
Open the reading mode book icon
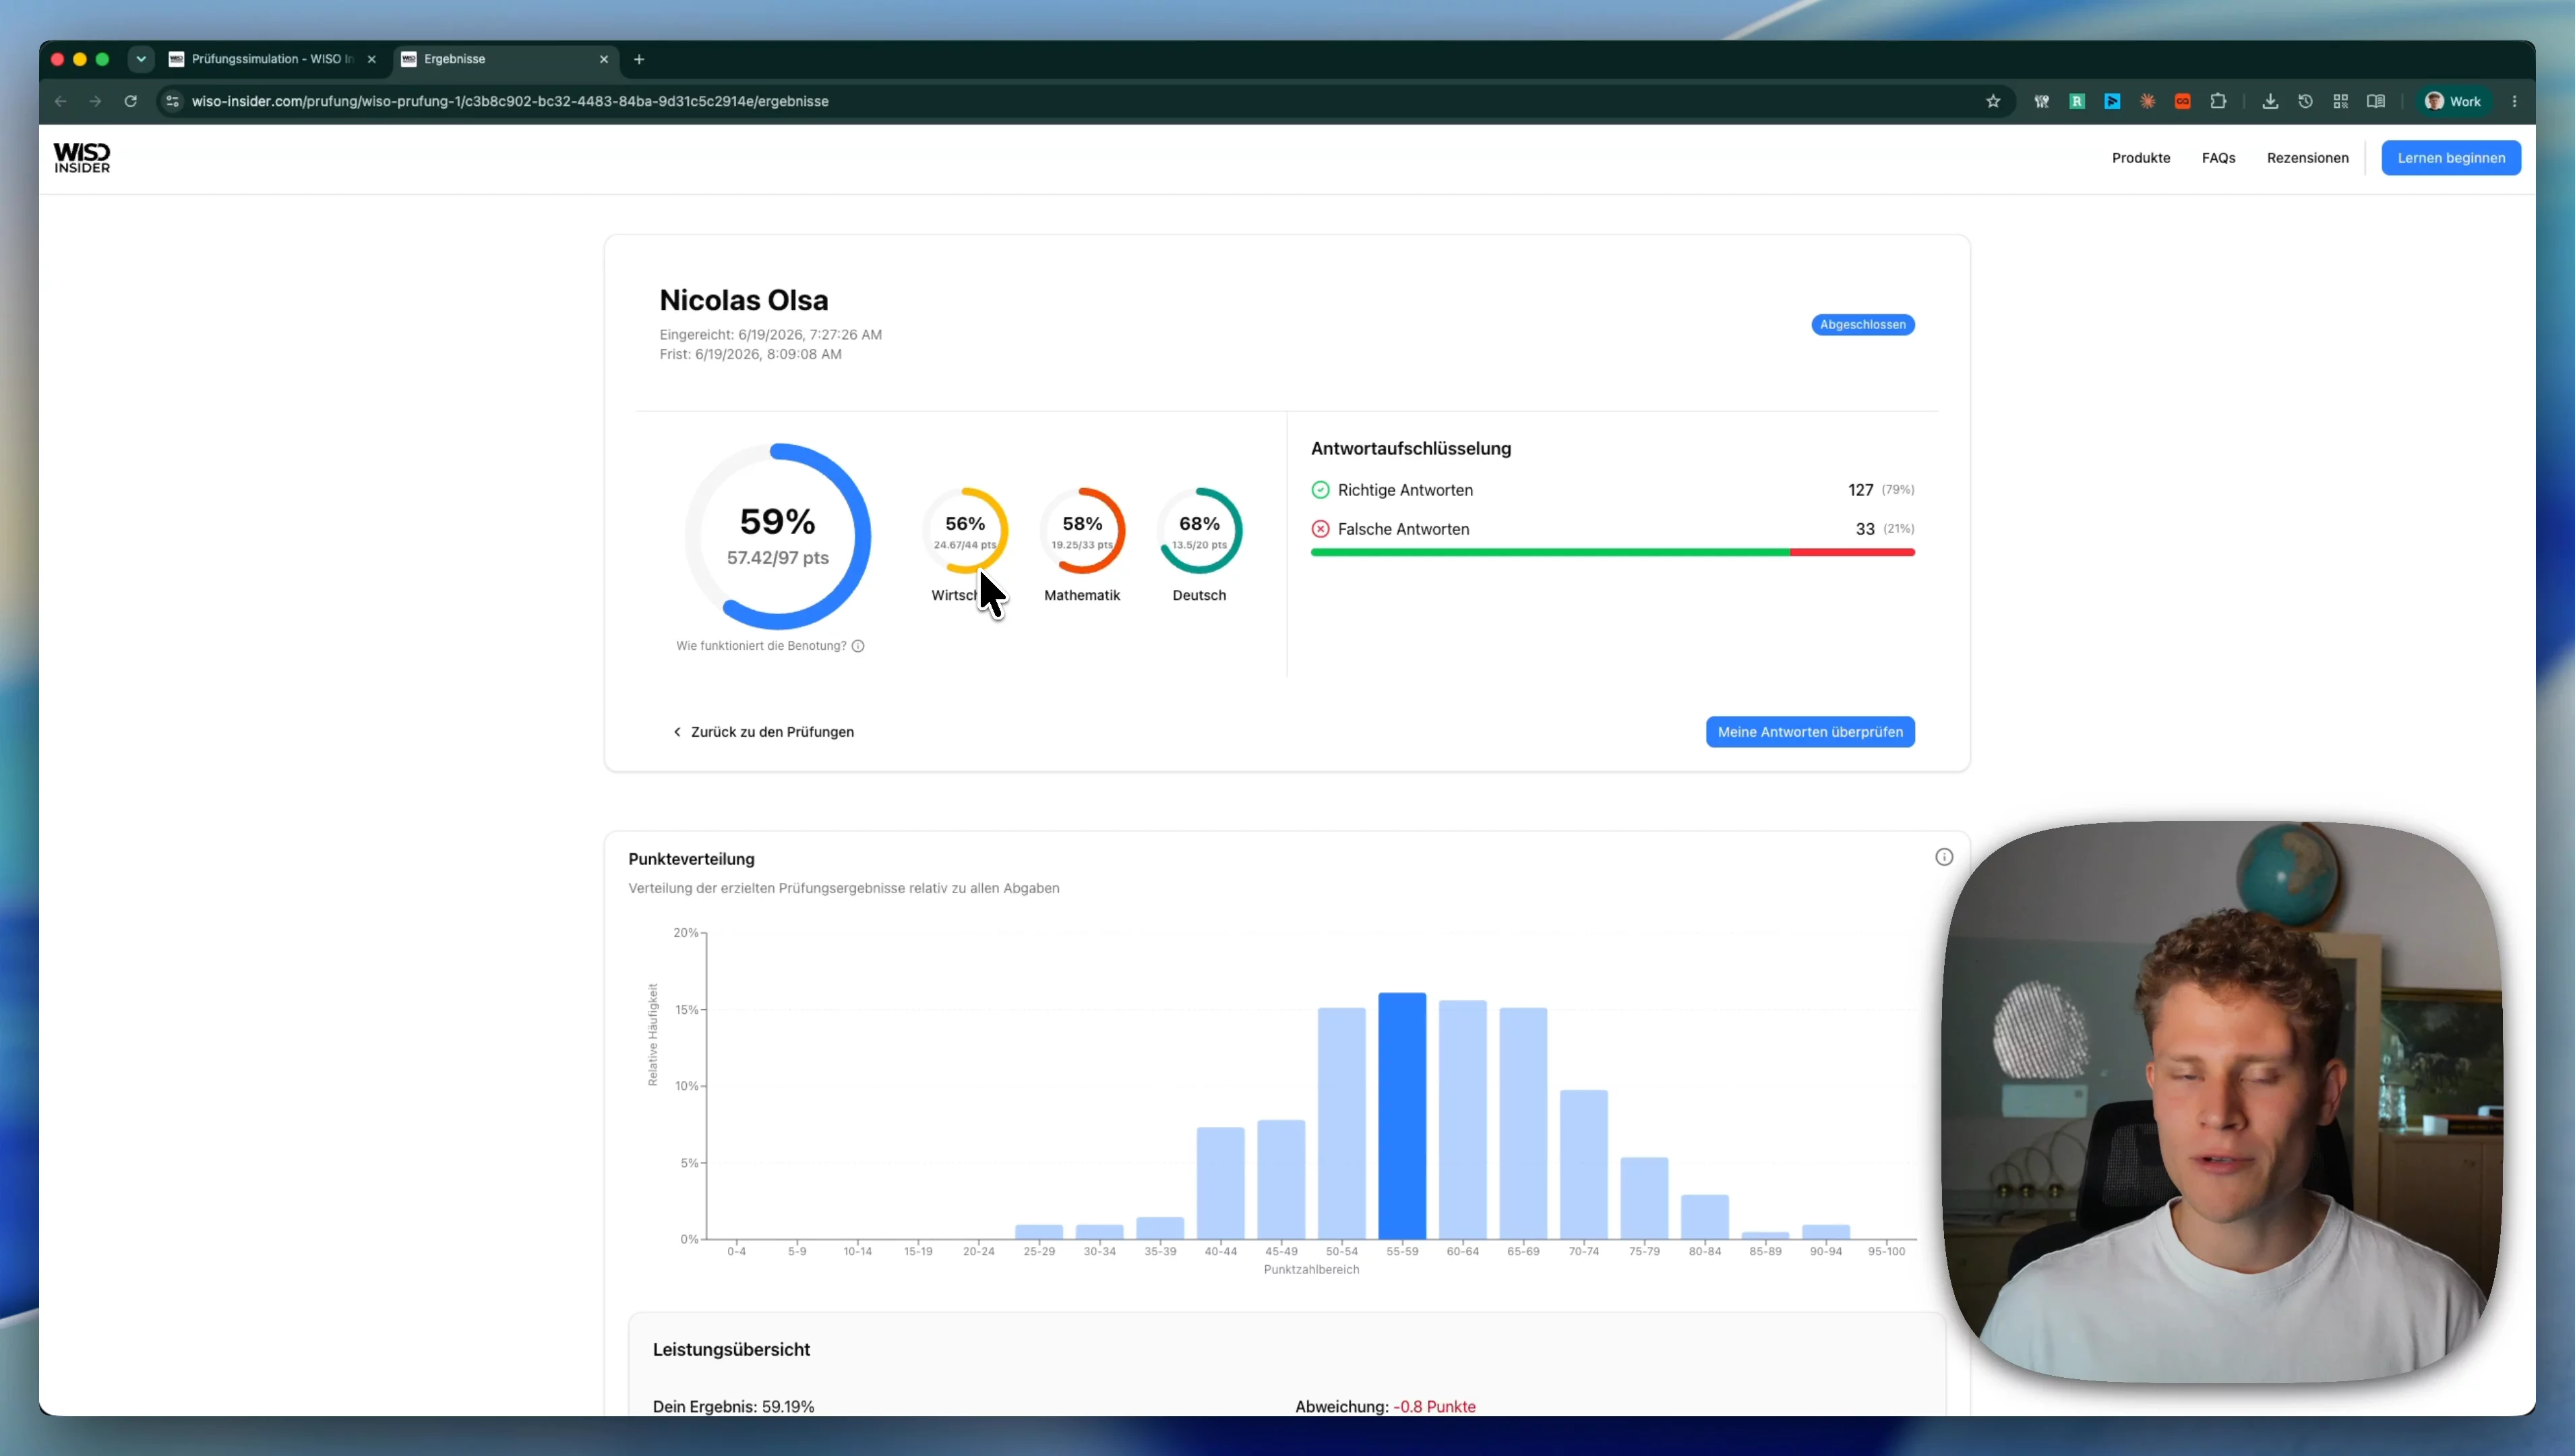(x=2376, y=101)
